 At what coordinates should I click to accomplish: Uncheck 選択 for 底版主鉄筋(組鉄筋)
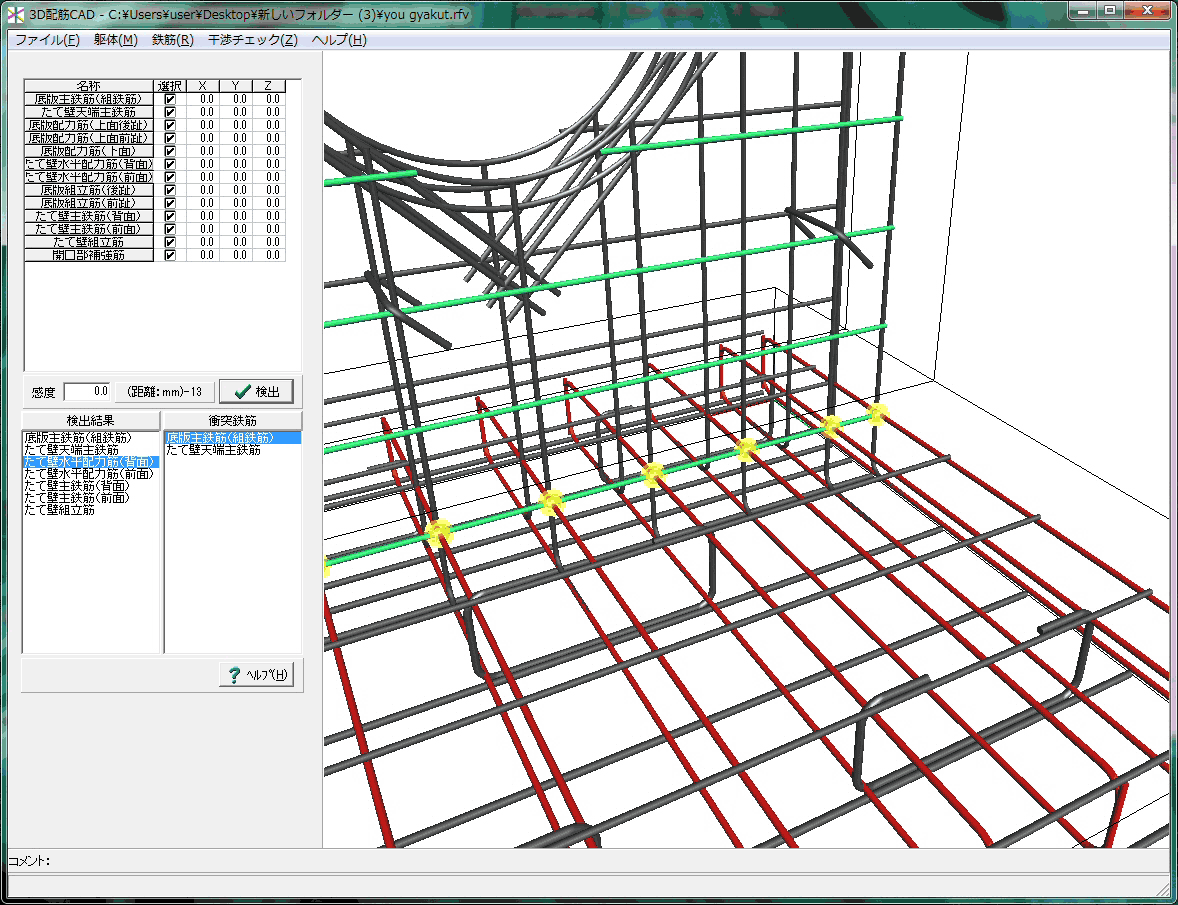point(170,99)
